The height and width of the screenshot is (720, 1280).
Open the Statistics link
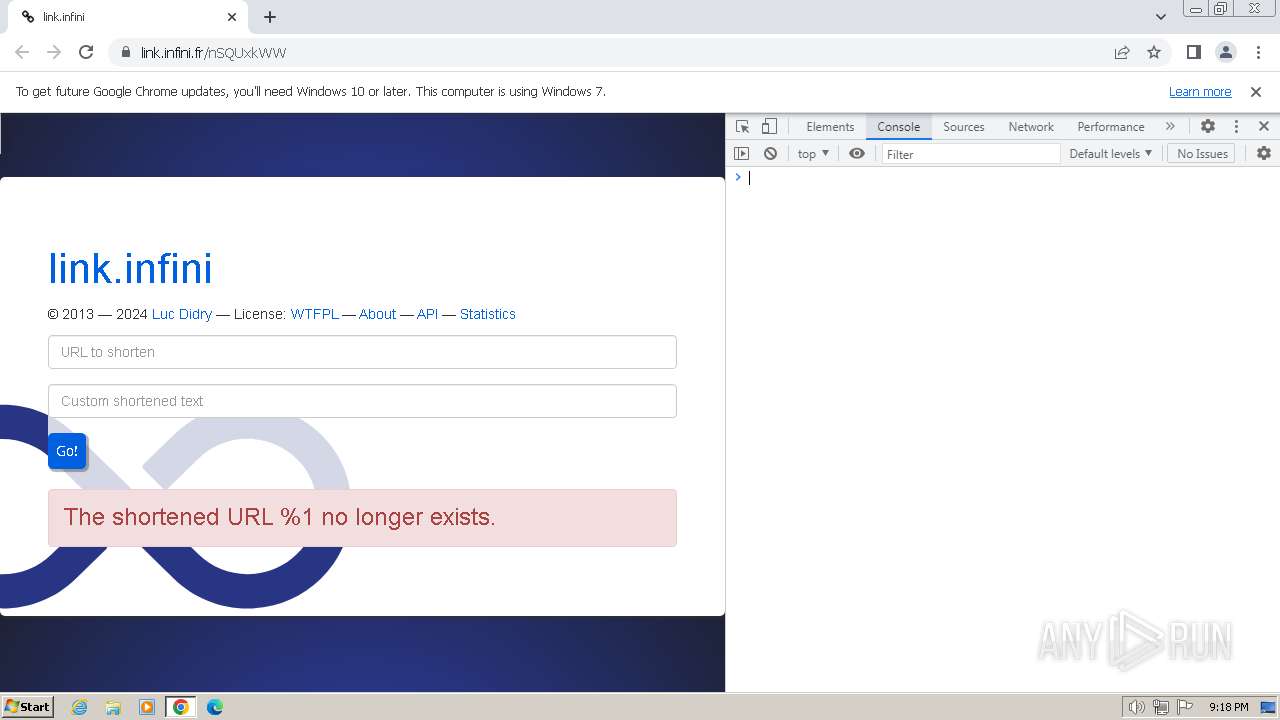[488, 314]
